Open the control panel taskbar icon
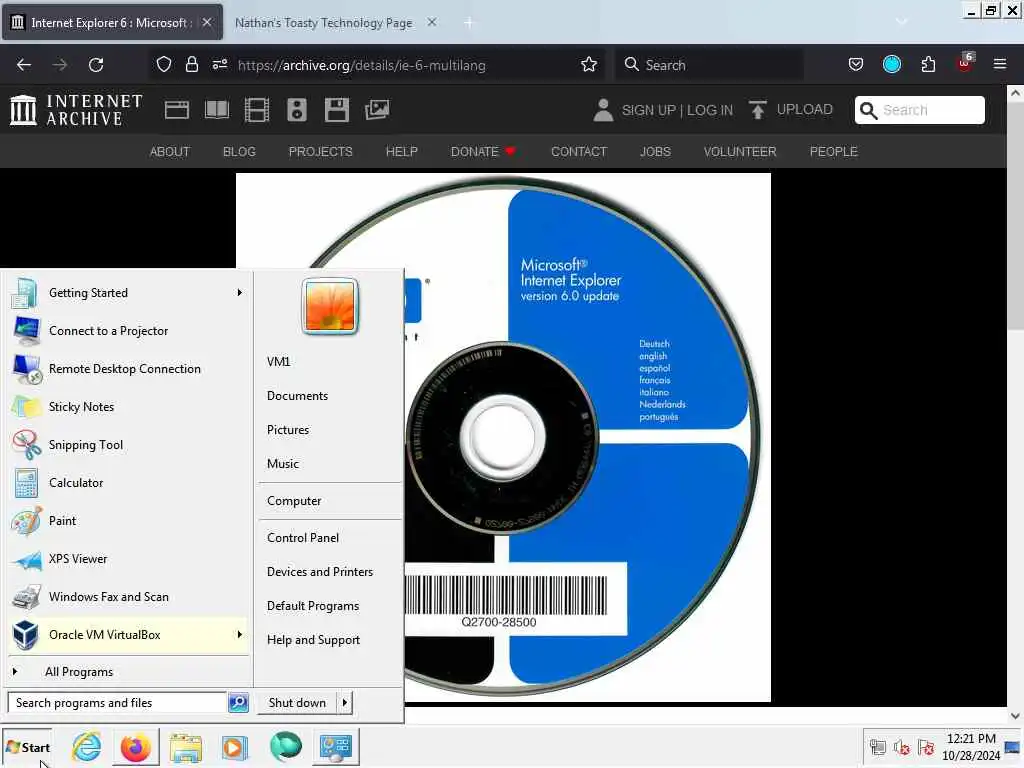1024x768 pixels. point(336,747)
